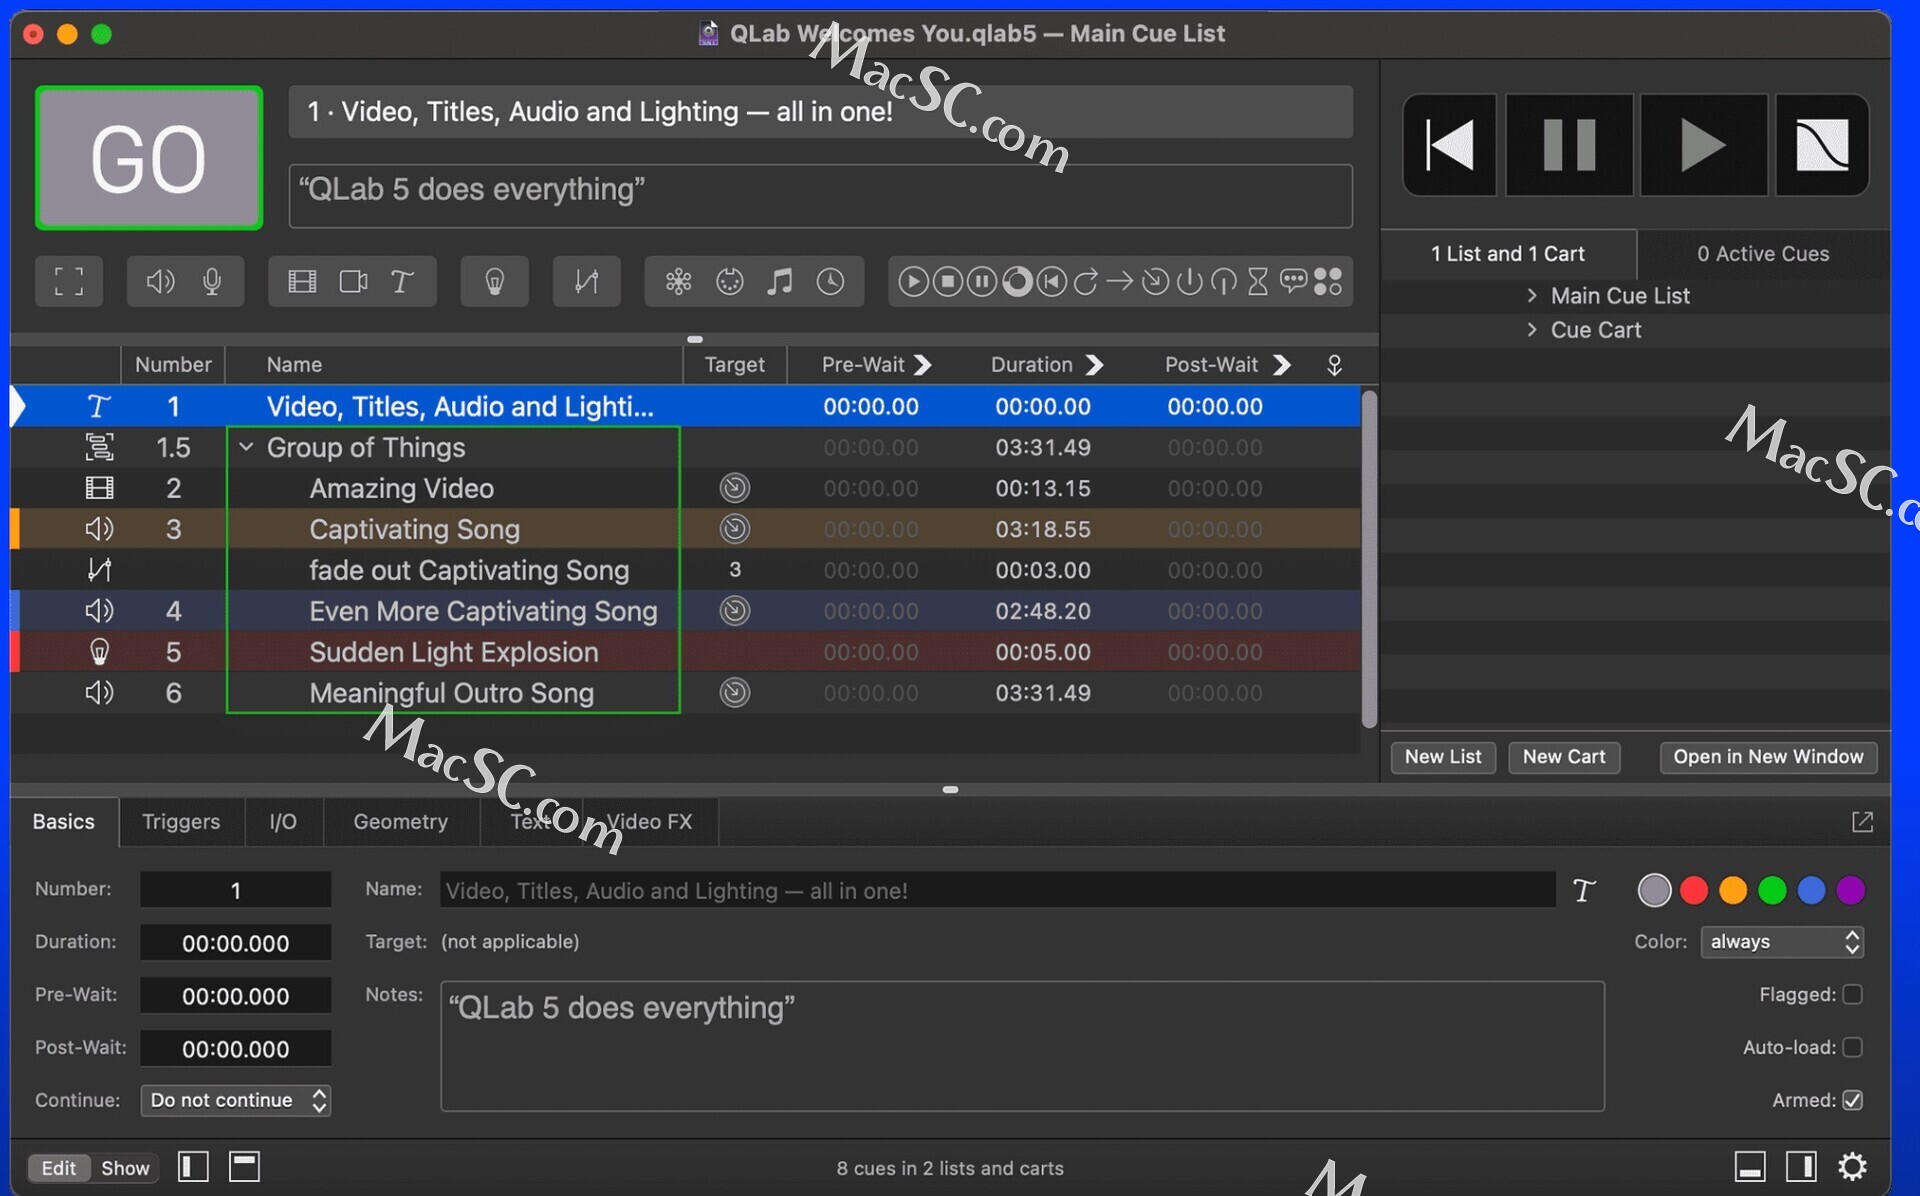
Task: Add a Network cue (snowflake-like icon)
Action: [678, 282]
